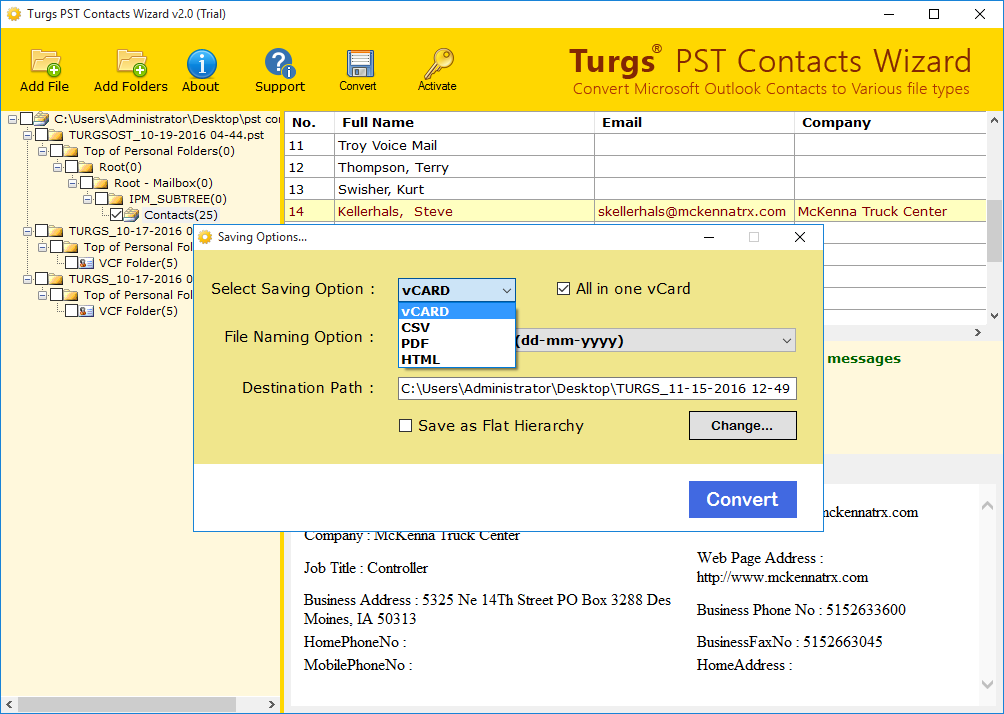Viewport: 1004px width, 714px height.
Task: Sort by the Email column header
Action: click(x=695, y=122)
